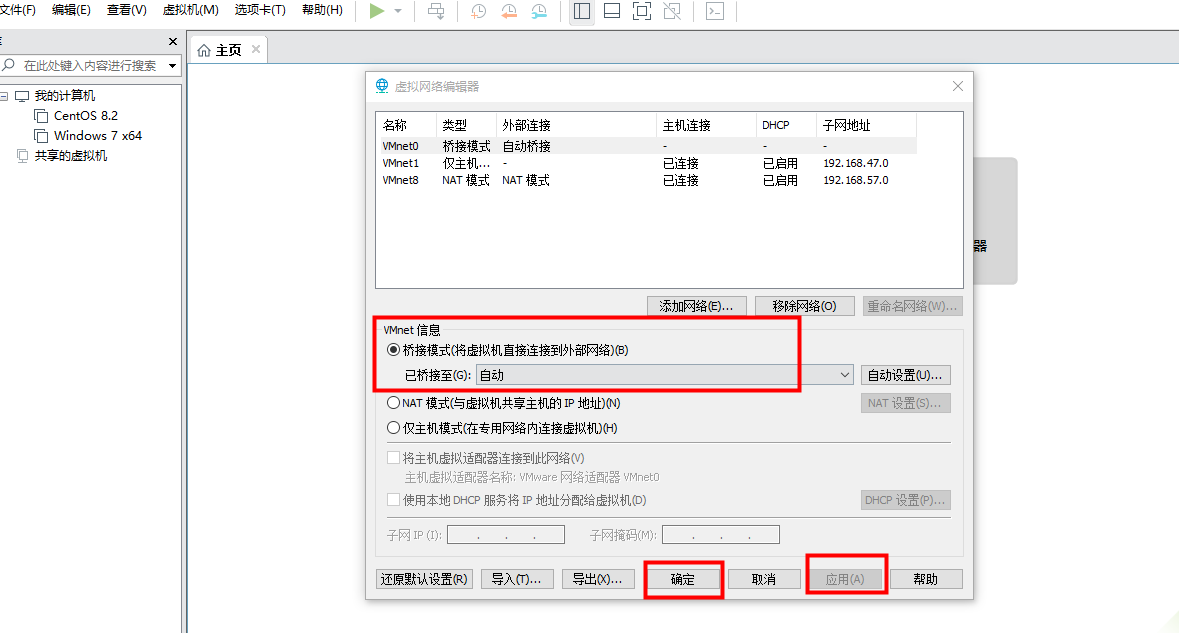Open the library search dropdown arrow
The width and height of the screenshot is (1179, 633).
pyautogui.click(x=172, y=66)
